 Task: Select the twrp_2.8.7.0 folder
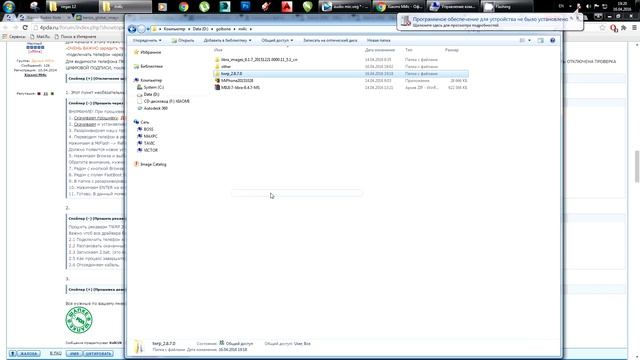pyautogui.click(x=341, y=73)
